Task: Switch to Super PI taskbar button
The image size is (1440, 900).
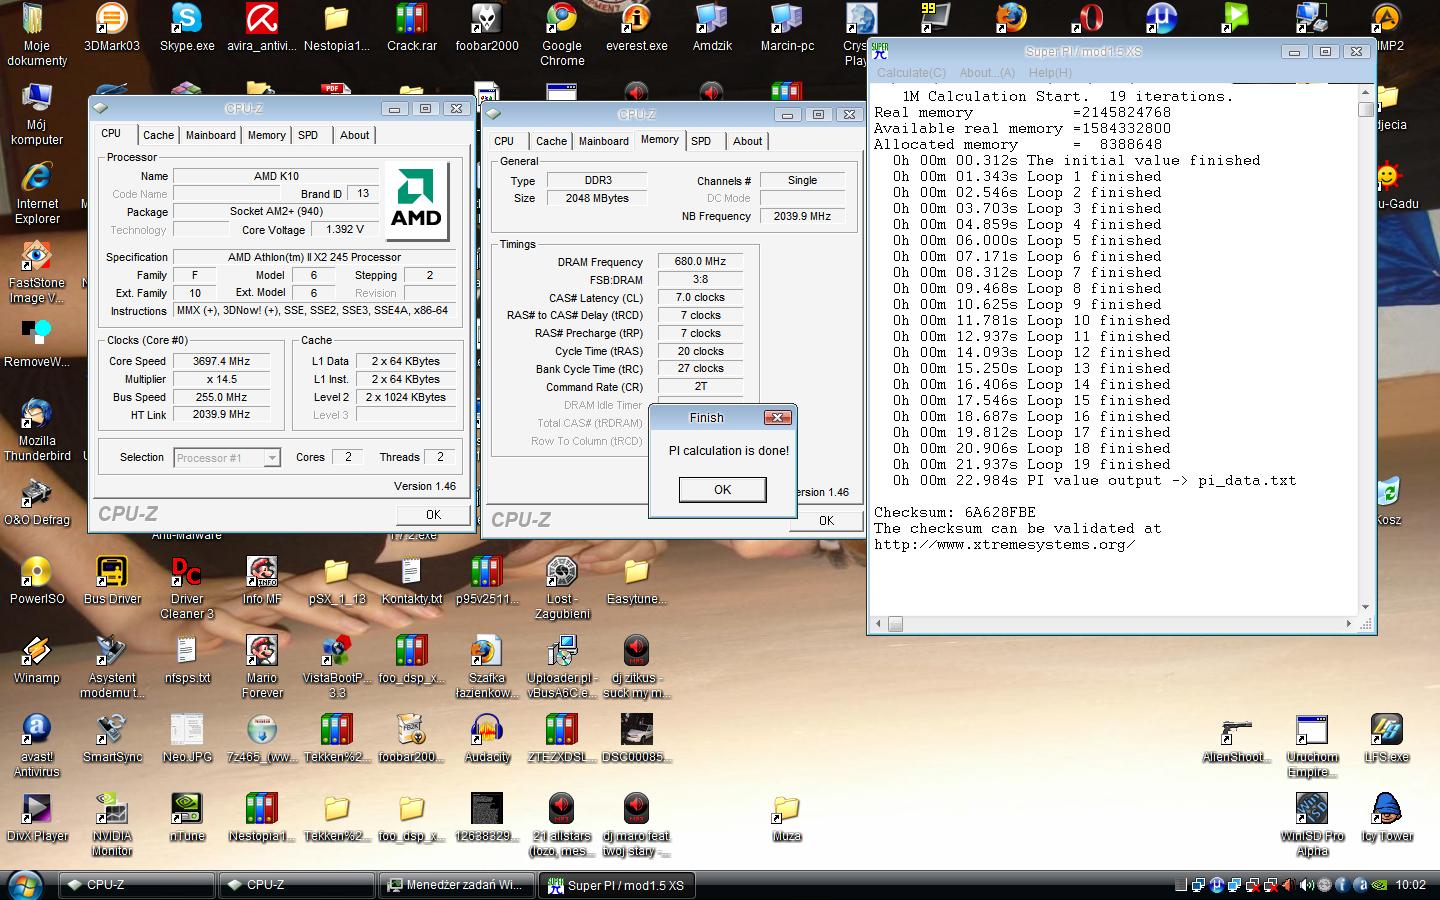Action: pos(615,885)
